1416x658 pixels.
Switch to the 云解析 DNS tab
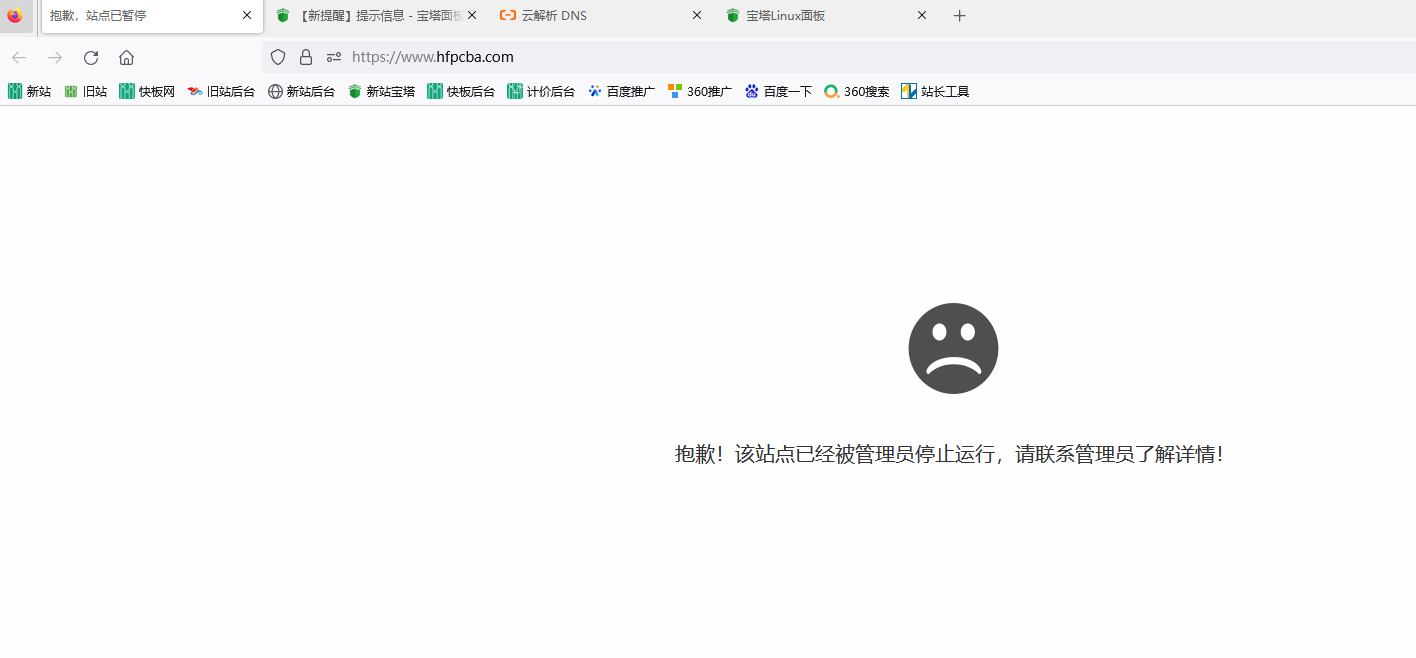point(601,15)
